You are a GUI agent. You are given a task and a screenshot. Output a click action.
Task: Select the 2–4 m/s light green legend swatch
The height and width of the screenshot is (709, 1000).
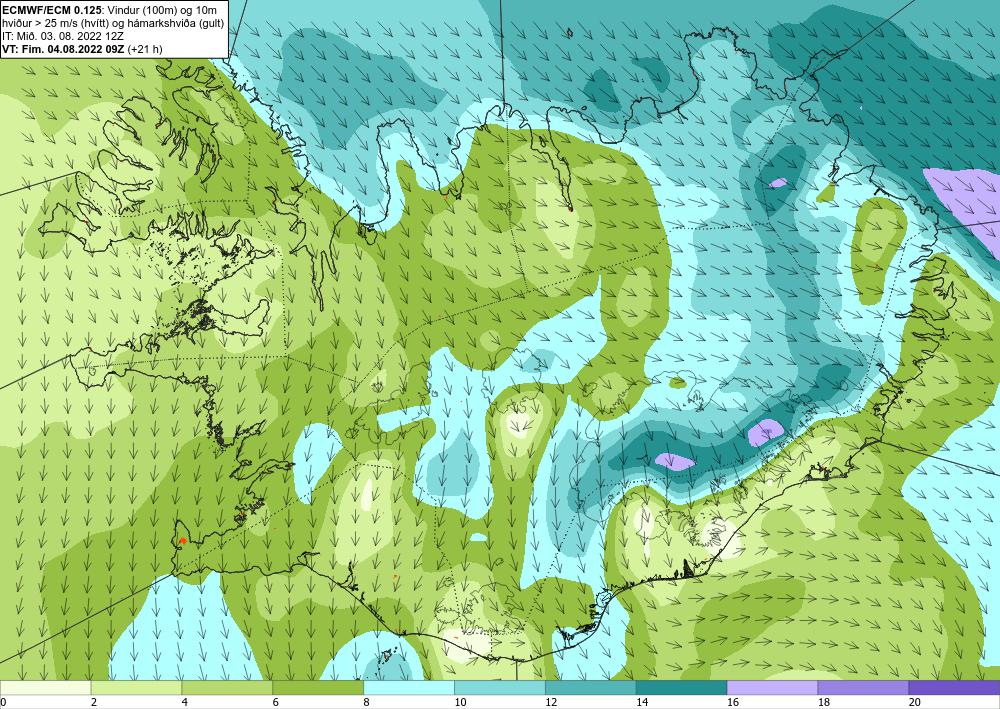tap(136, 688)
